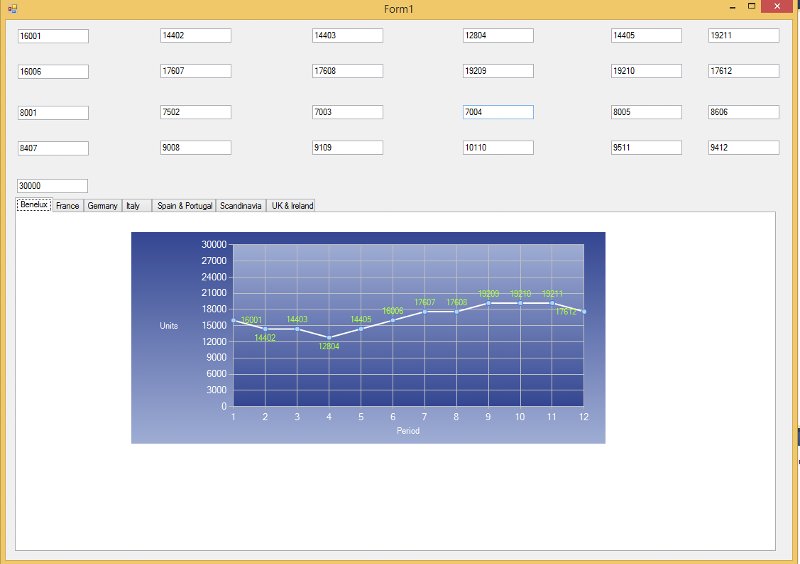Focus the field with value 8407
The height and width of the screenshot is (564, 800).
pos(53,148)
